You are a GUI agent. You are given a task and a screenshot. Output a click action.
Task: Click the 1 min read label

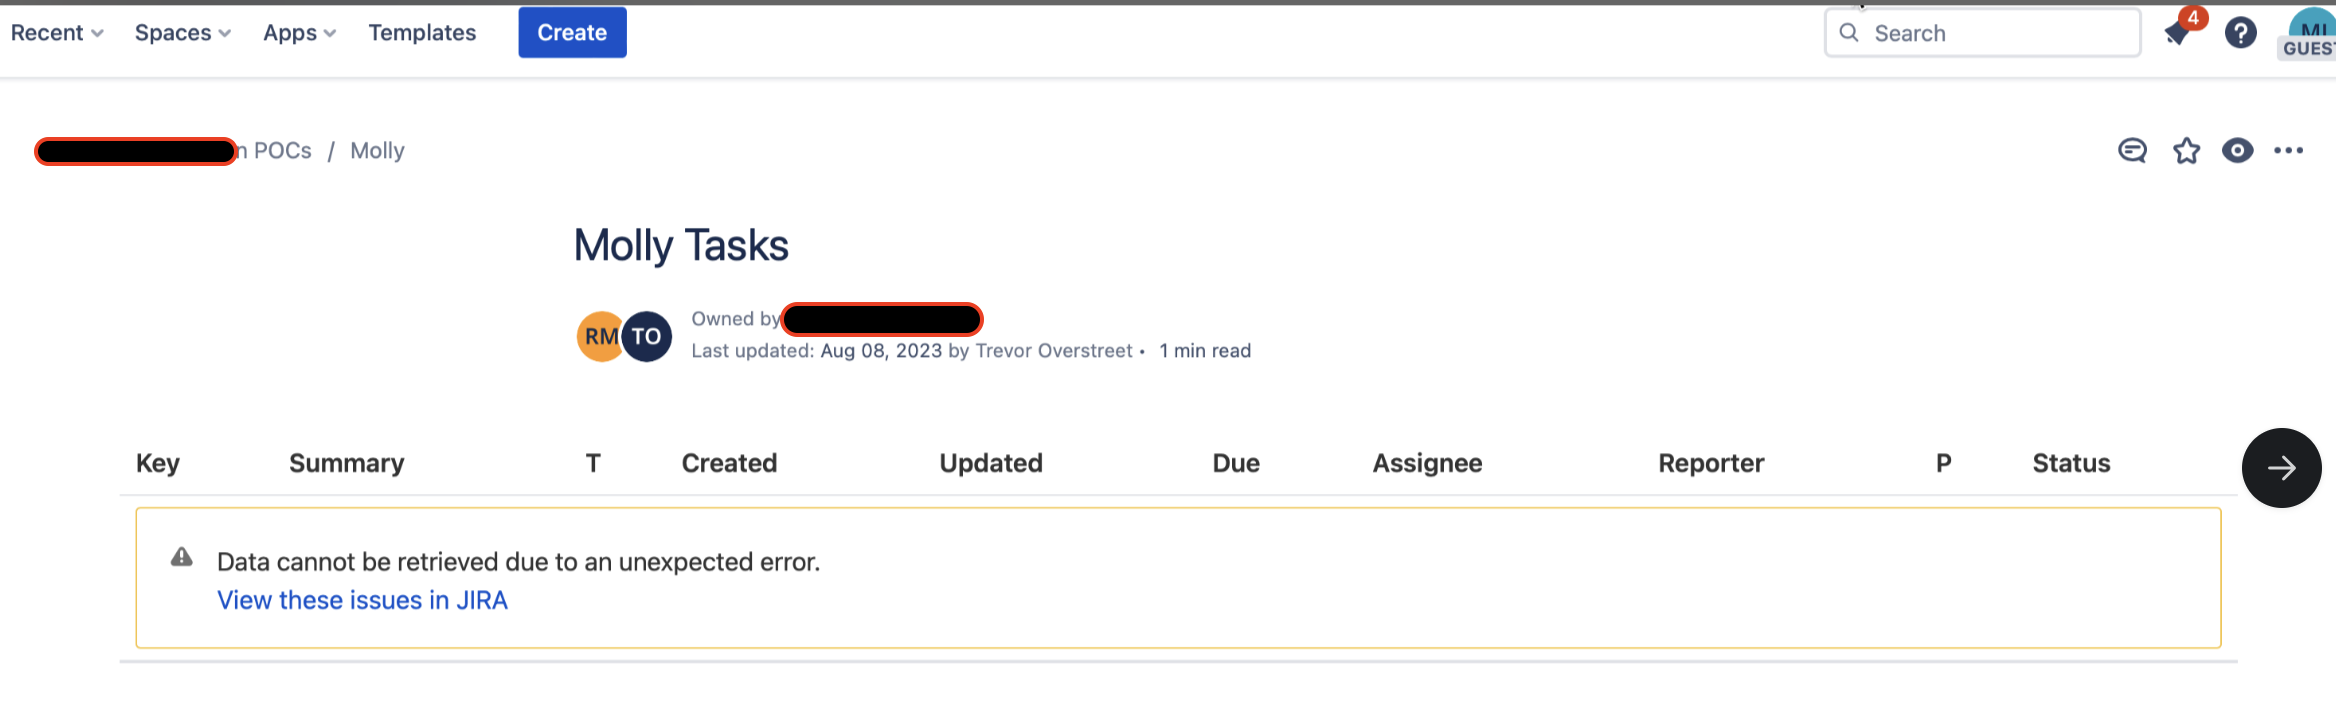point(1205,351)
